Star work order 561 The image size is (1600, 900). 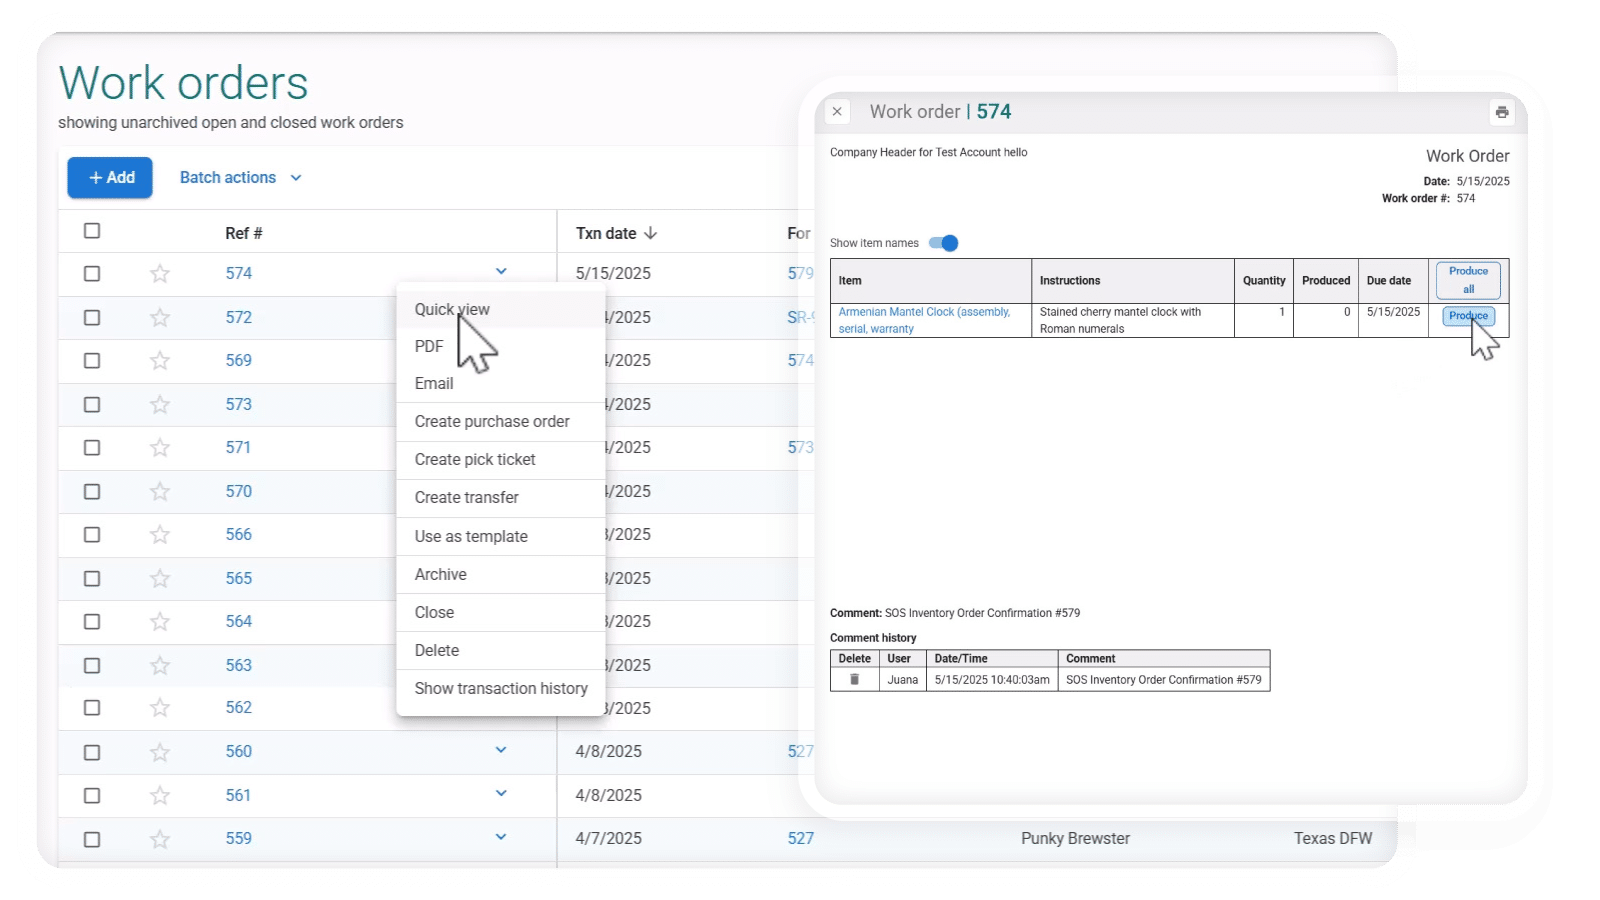tap(160, 796)
